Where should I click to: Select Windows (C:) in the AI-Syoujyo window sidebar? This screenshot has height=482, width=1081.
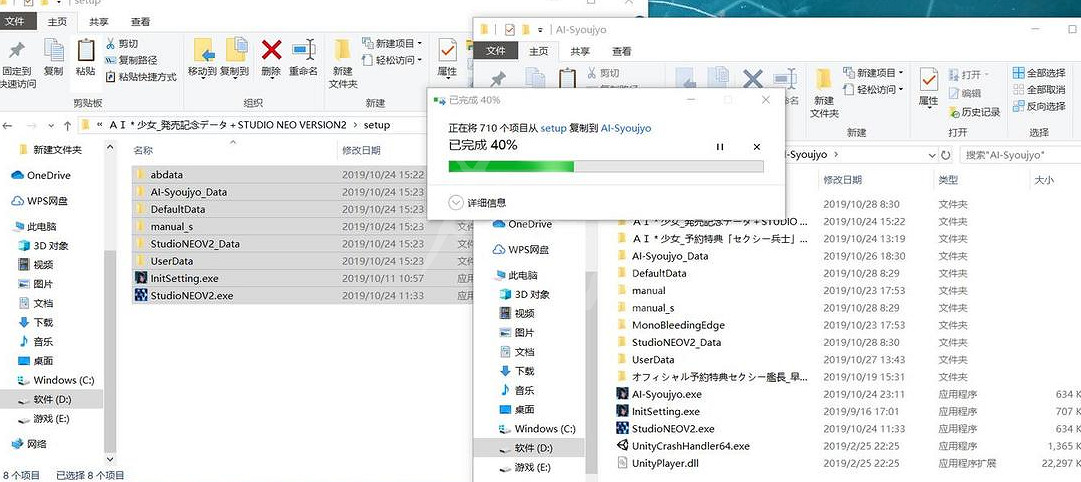(x=537, y=428)
